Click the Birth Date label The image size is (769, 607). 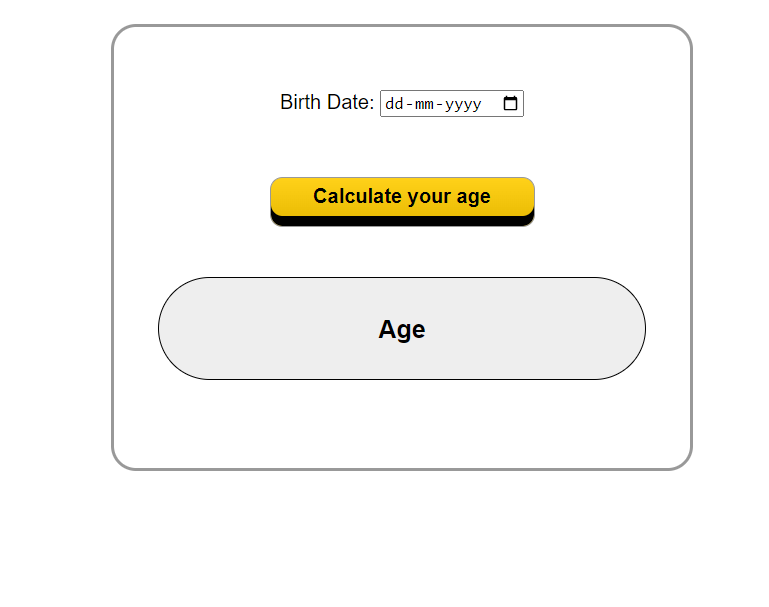[326, 102]
